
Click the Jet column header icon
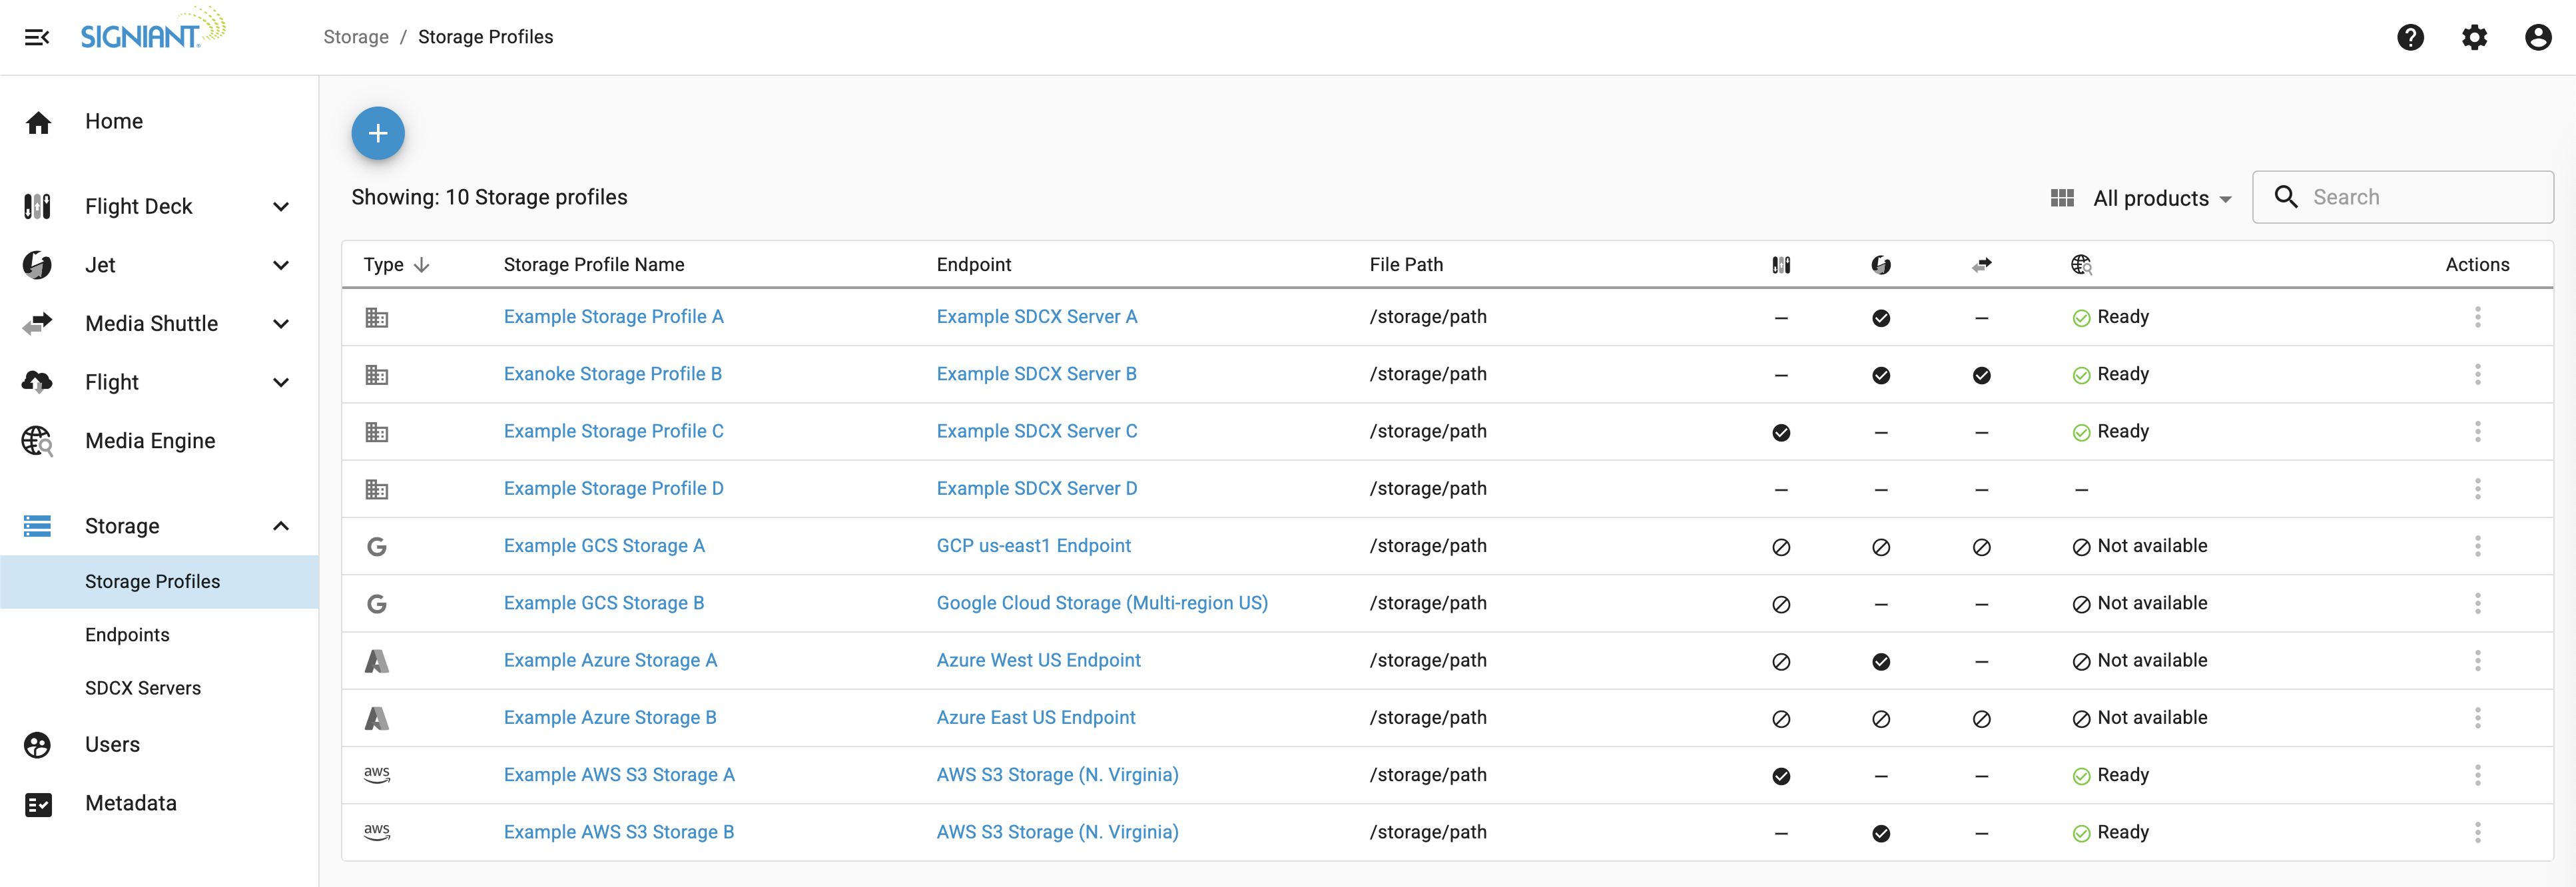click(x=1881, y=265)
